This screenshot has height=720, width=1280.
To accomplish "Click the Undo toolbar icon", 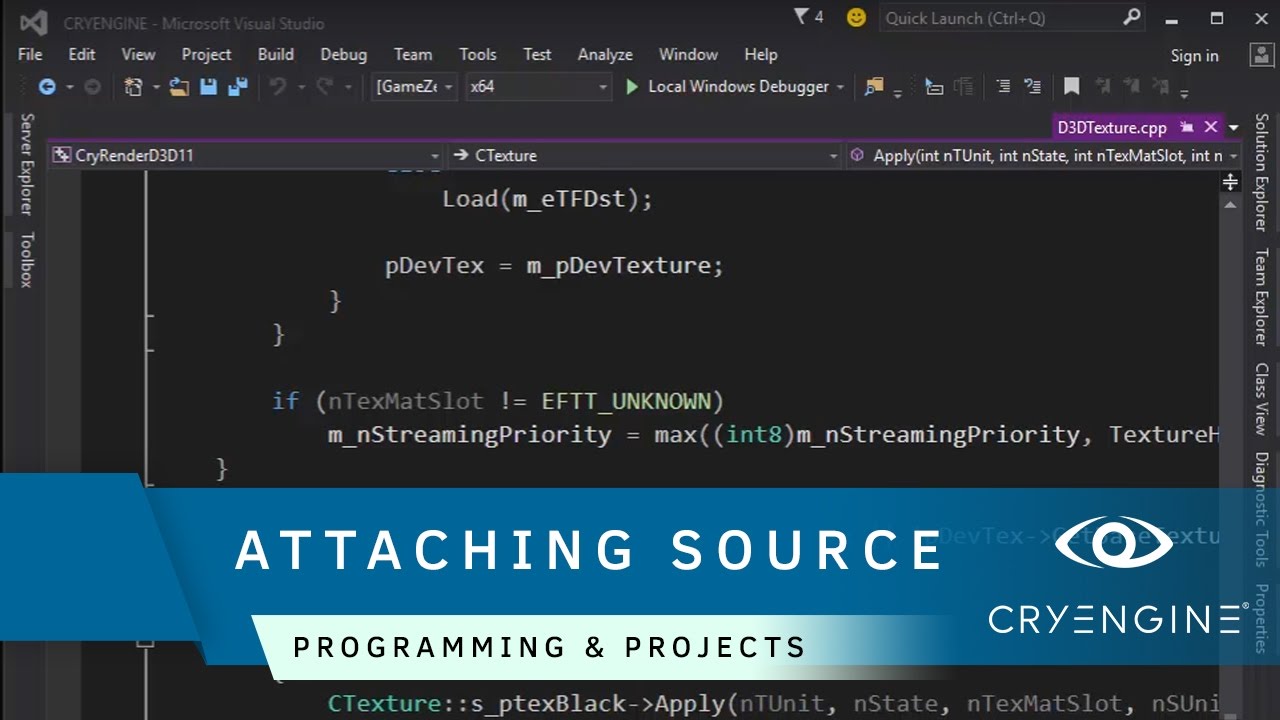I will [278, 87].
